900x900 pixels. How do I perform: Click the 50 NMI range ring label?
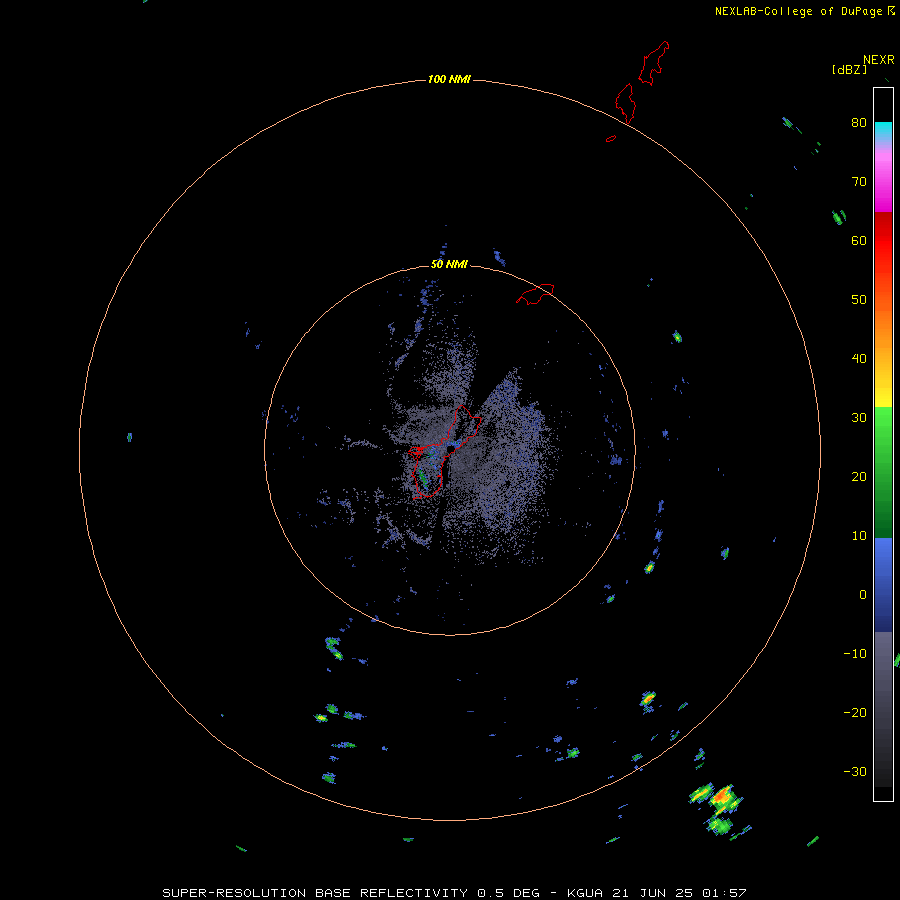point(449,265)
